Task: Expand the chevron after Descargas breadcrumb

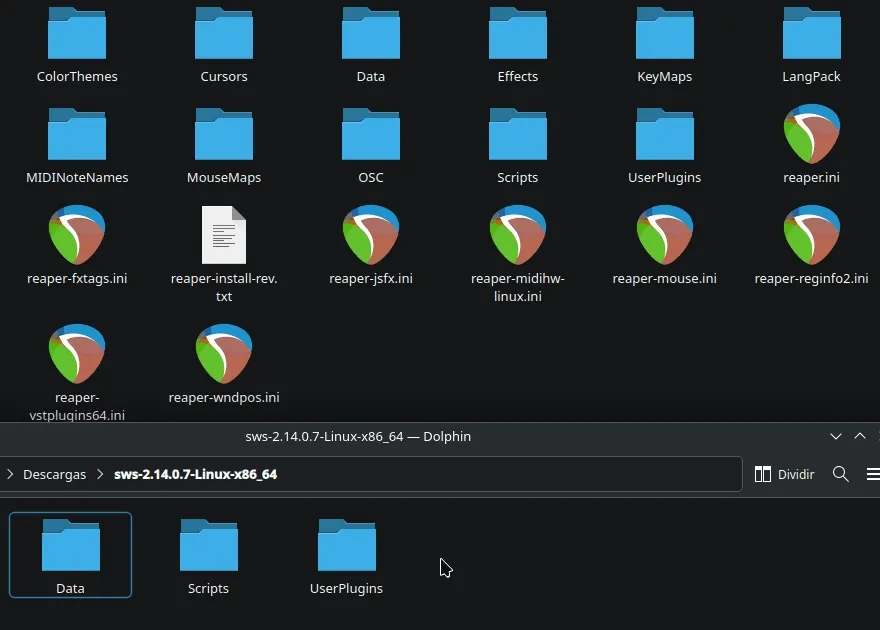Action: point(100,474)
